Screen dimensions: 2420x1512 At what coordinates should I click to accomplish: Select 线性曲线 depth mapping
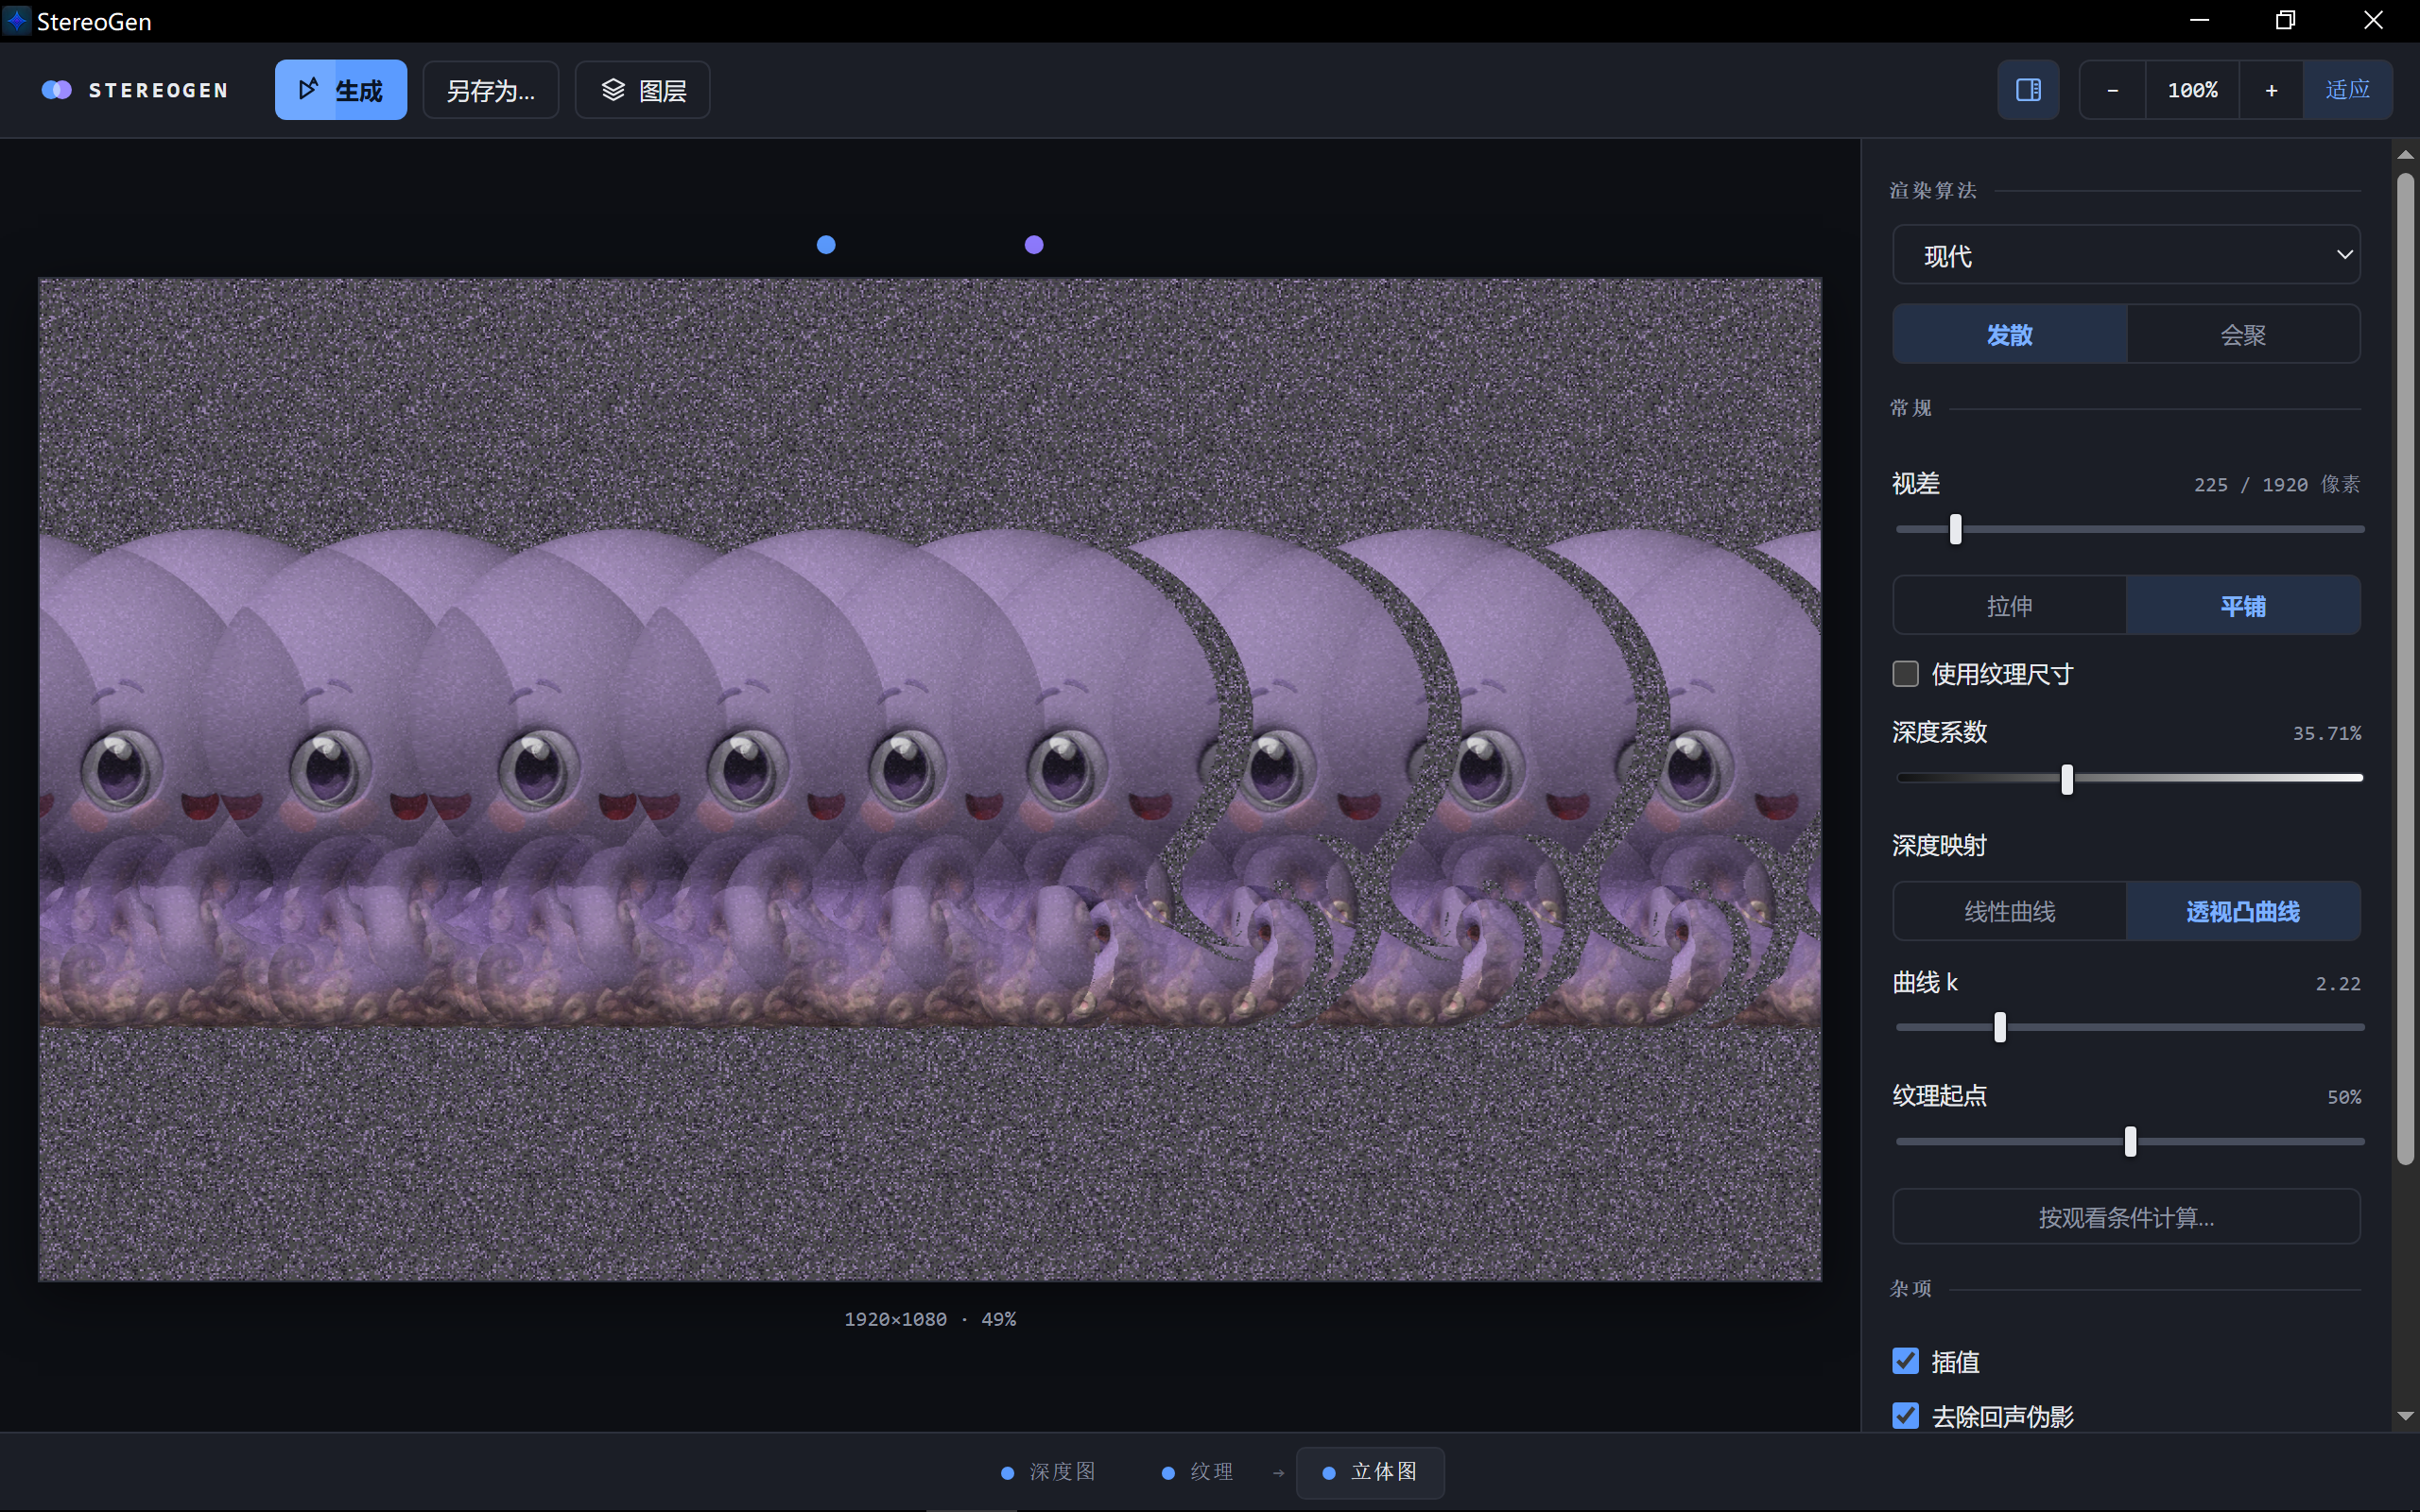tap(2010, 911)
